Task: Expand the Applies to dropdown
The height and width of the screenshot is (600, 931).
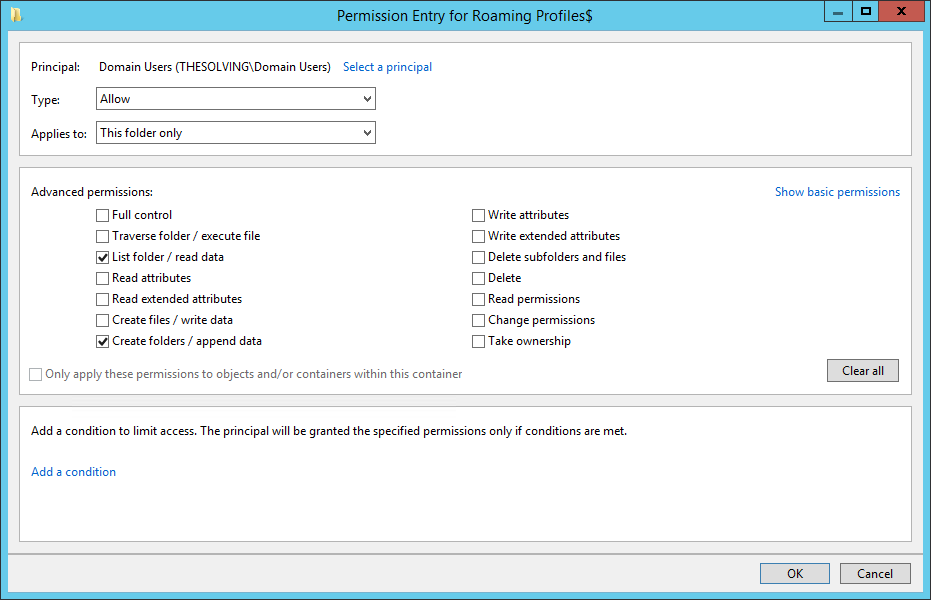Action: [x=236, y=132]
